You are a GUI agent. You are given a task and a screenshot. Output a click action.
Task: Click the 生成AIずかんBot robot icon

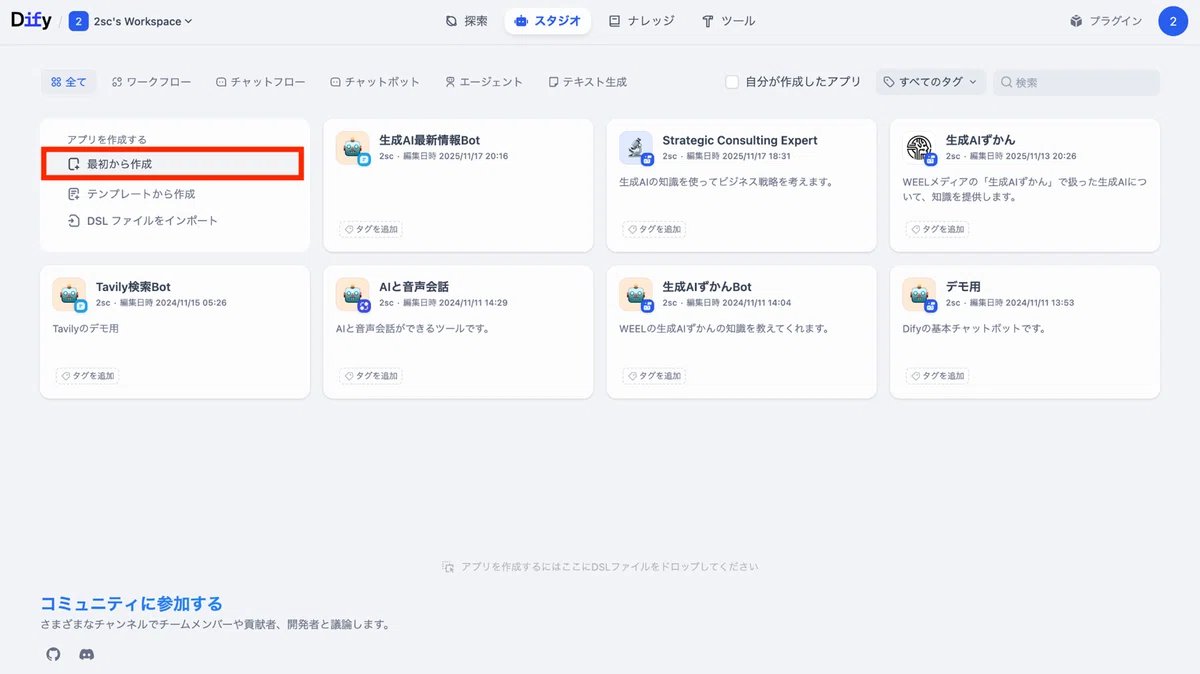click(x=635, y=294)
